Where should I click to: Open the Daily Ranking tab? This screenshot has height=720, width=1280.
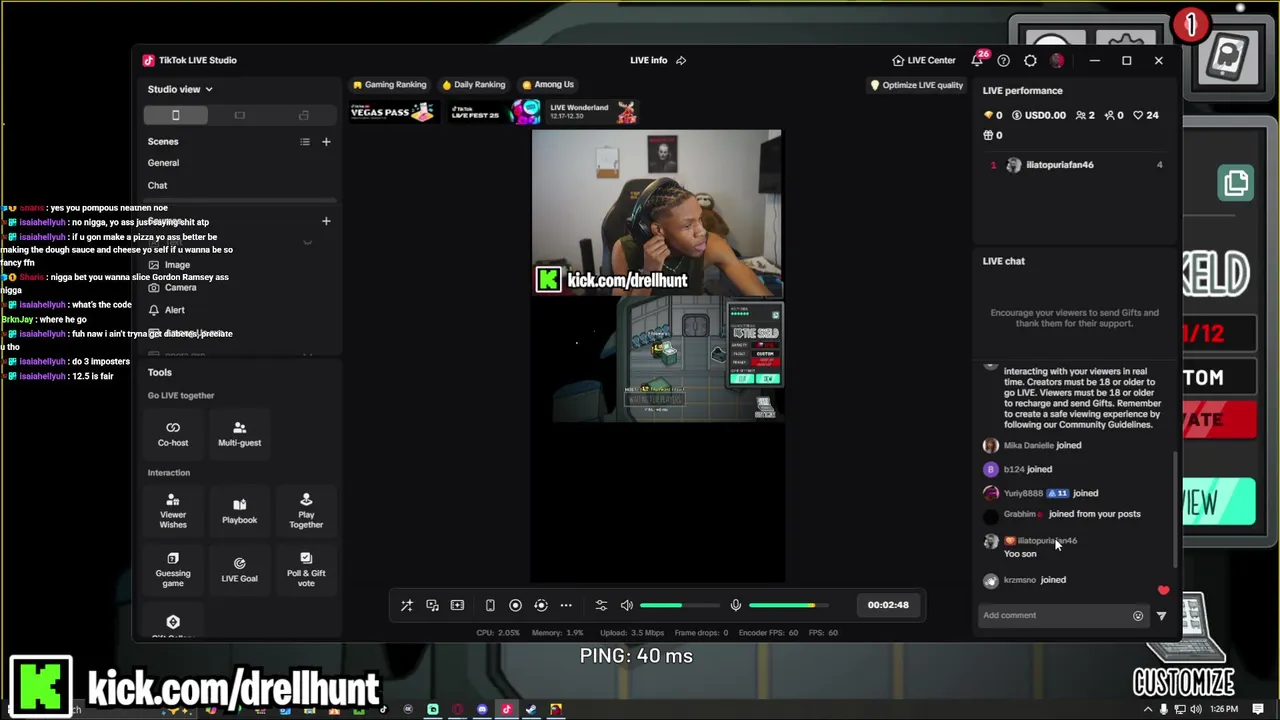pyautogui.click(x=474, y=85)
